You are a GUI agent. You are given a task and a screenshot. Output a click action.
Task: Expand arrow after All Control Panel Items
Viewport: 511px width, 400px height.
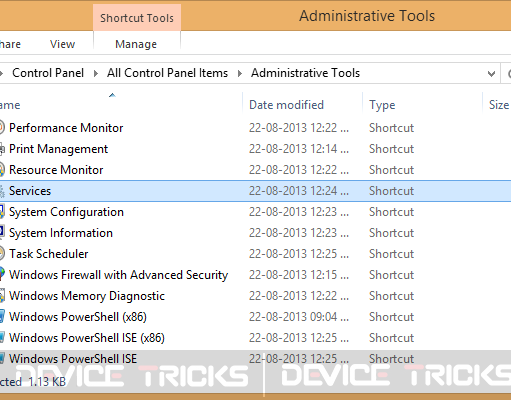(240, 73)
